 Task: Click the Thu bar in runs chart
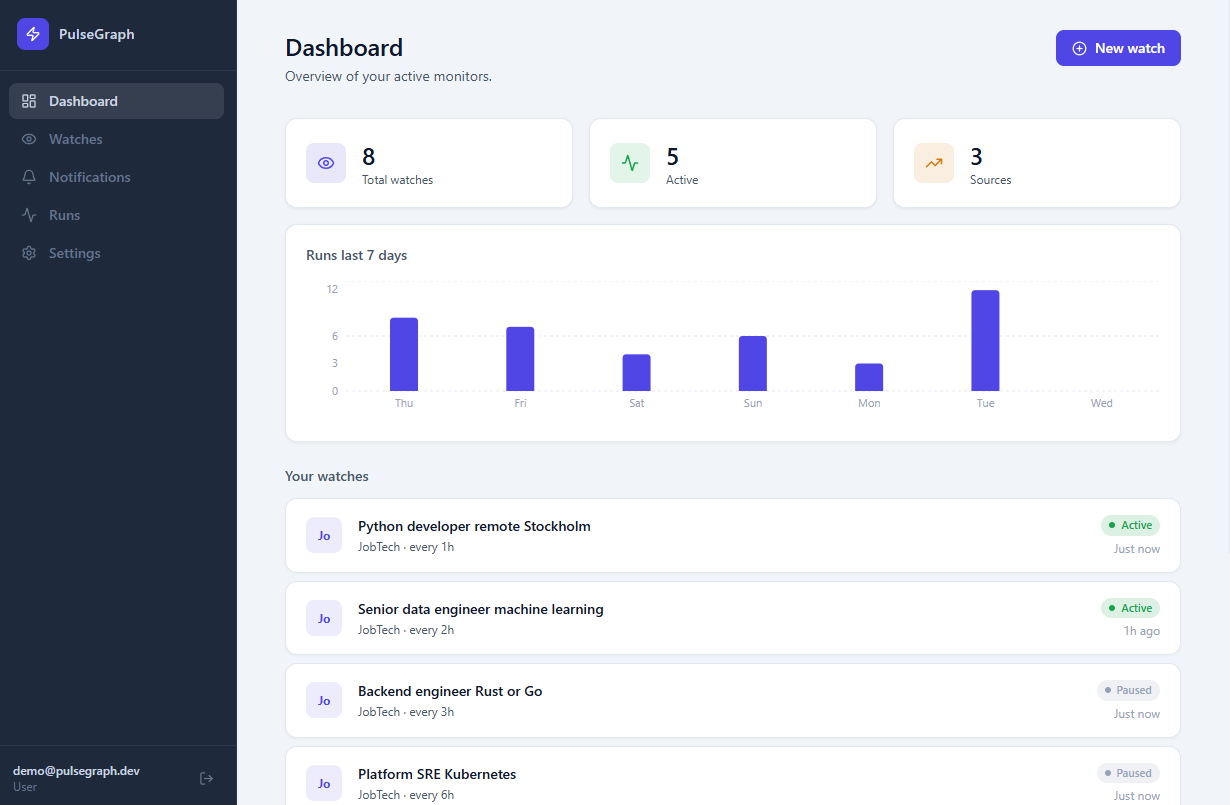(x=404, y=354)
